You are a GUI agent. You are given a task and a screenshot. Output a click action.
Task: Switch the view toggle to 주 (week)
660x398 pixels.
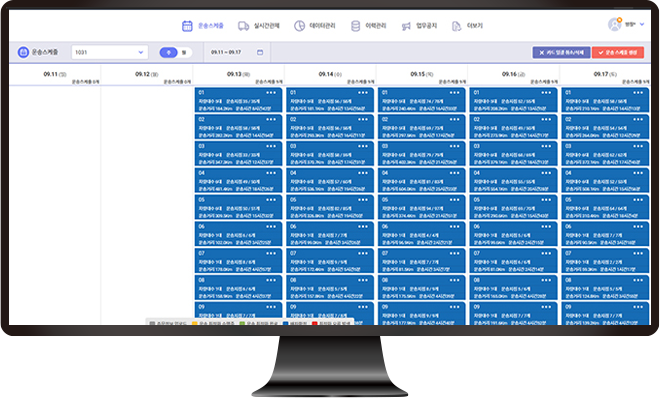[x=168, y=52]
